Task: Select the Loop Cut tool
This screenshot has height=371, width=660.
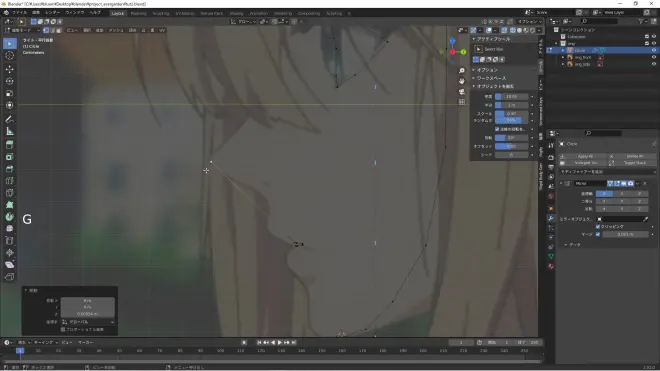Action: coord(10,181)
